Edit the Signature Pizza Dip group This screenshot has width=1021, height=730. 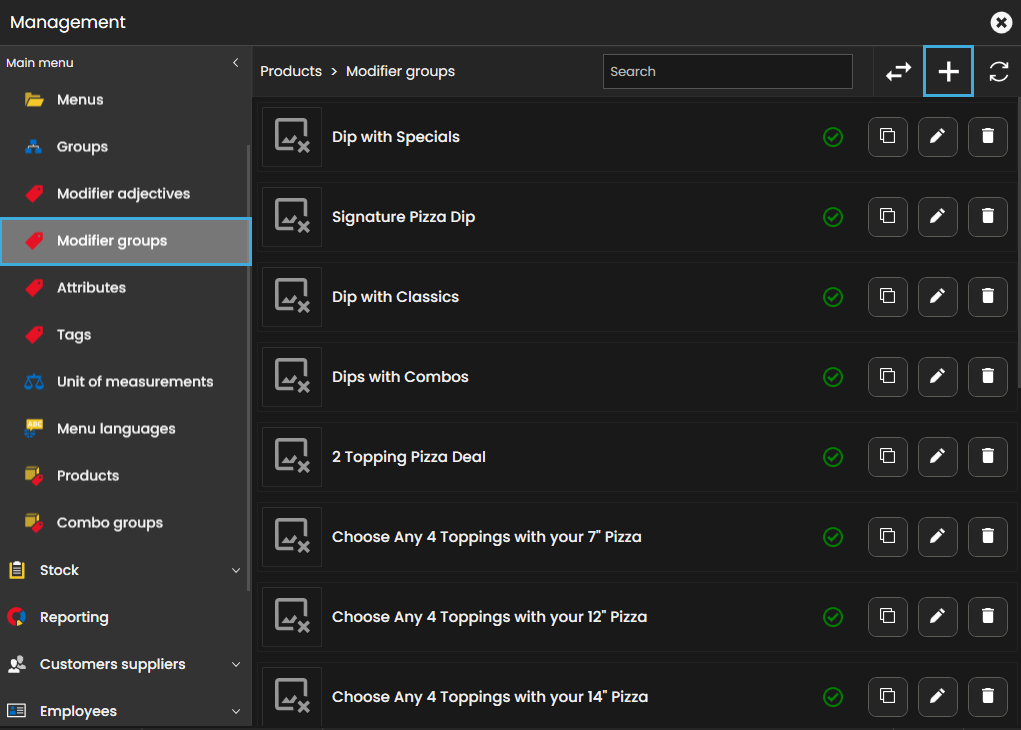tap(937, 217)
